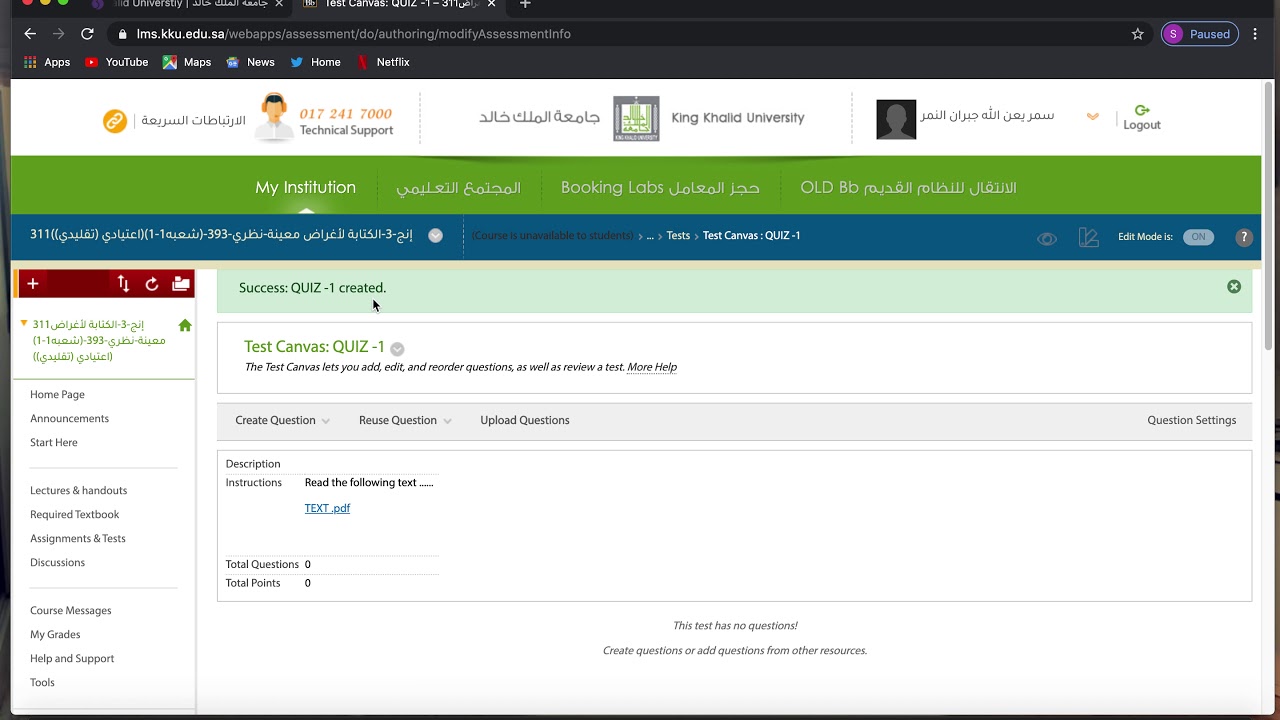Select OLD Bb tab
The image size is (1280, 720).
pyautogui.click(x=908, y=187)
